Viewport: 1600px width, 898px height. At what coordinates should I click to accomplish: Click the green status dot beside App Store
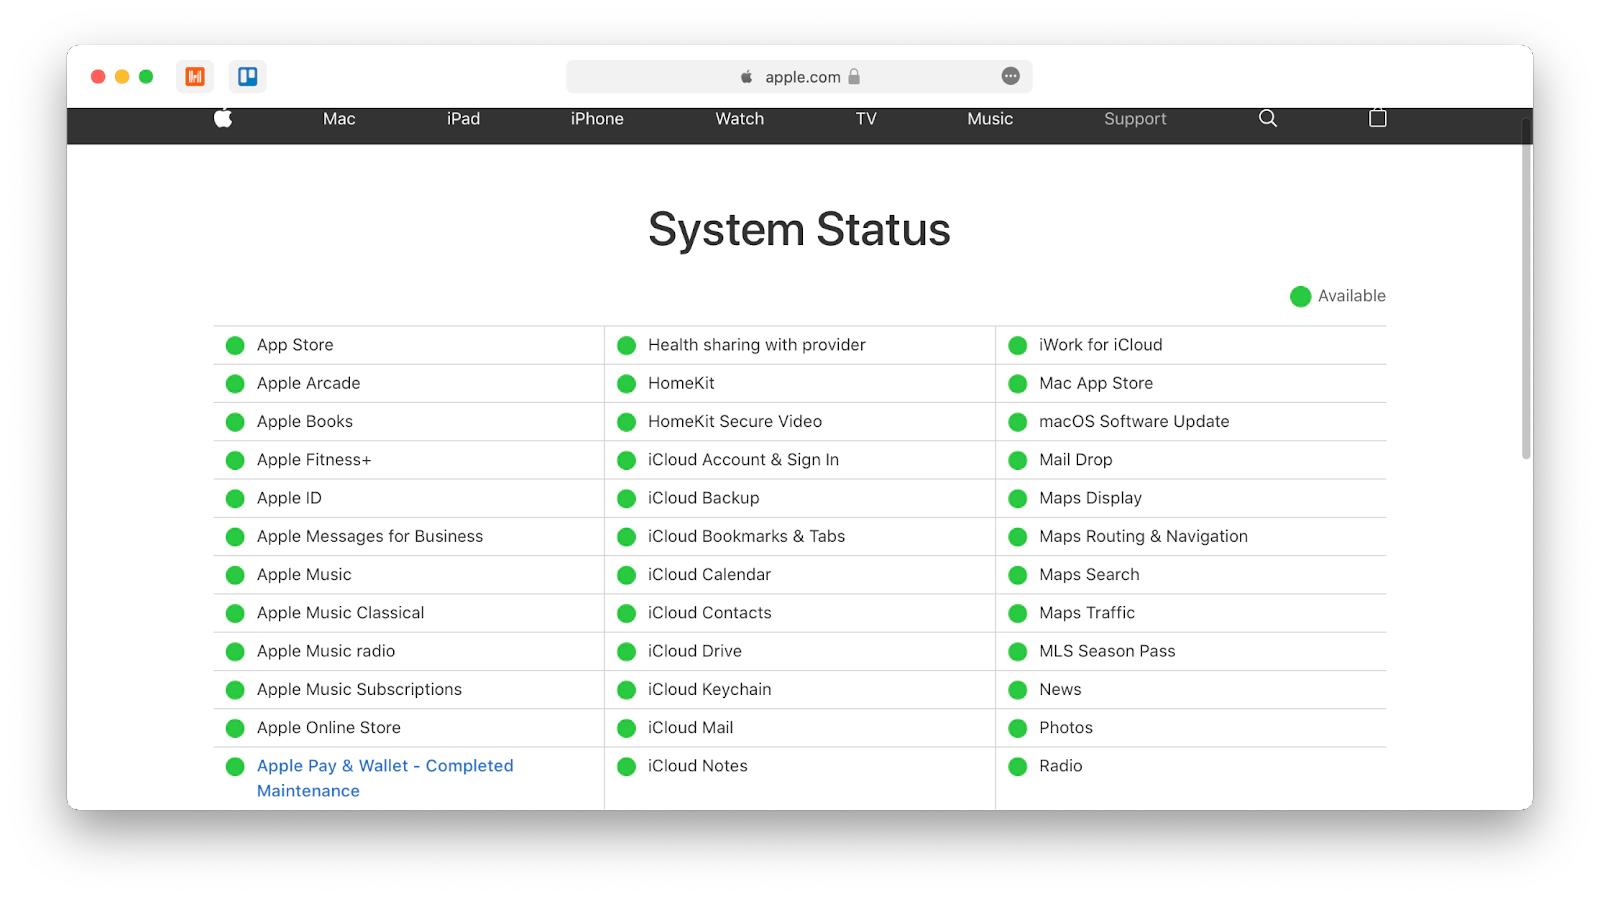pos(235,346)
